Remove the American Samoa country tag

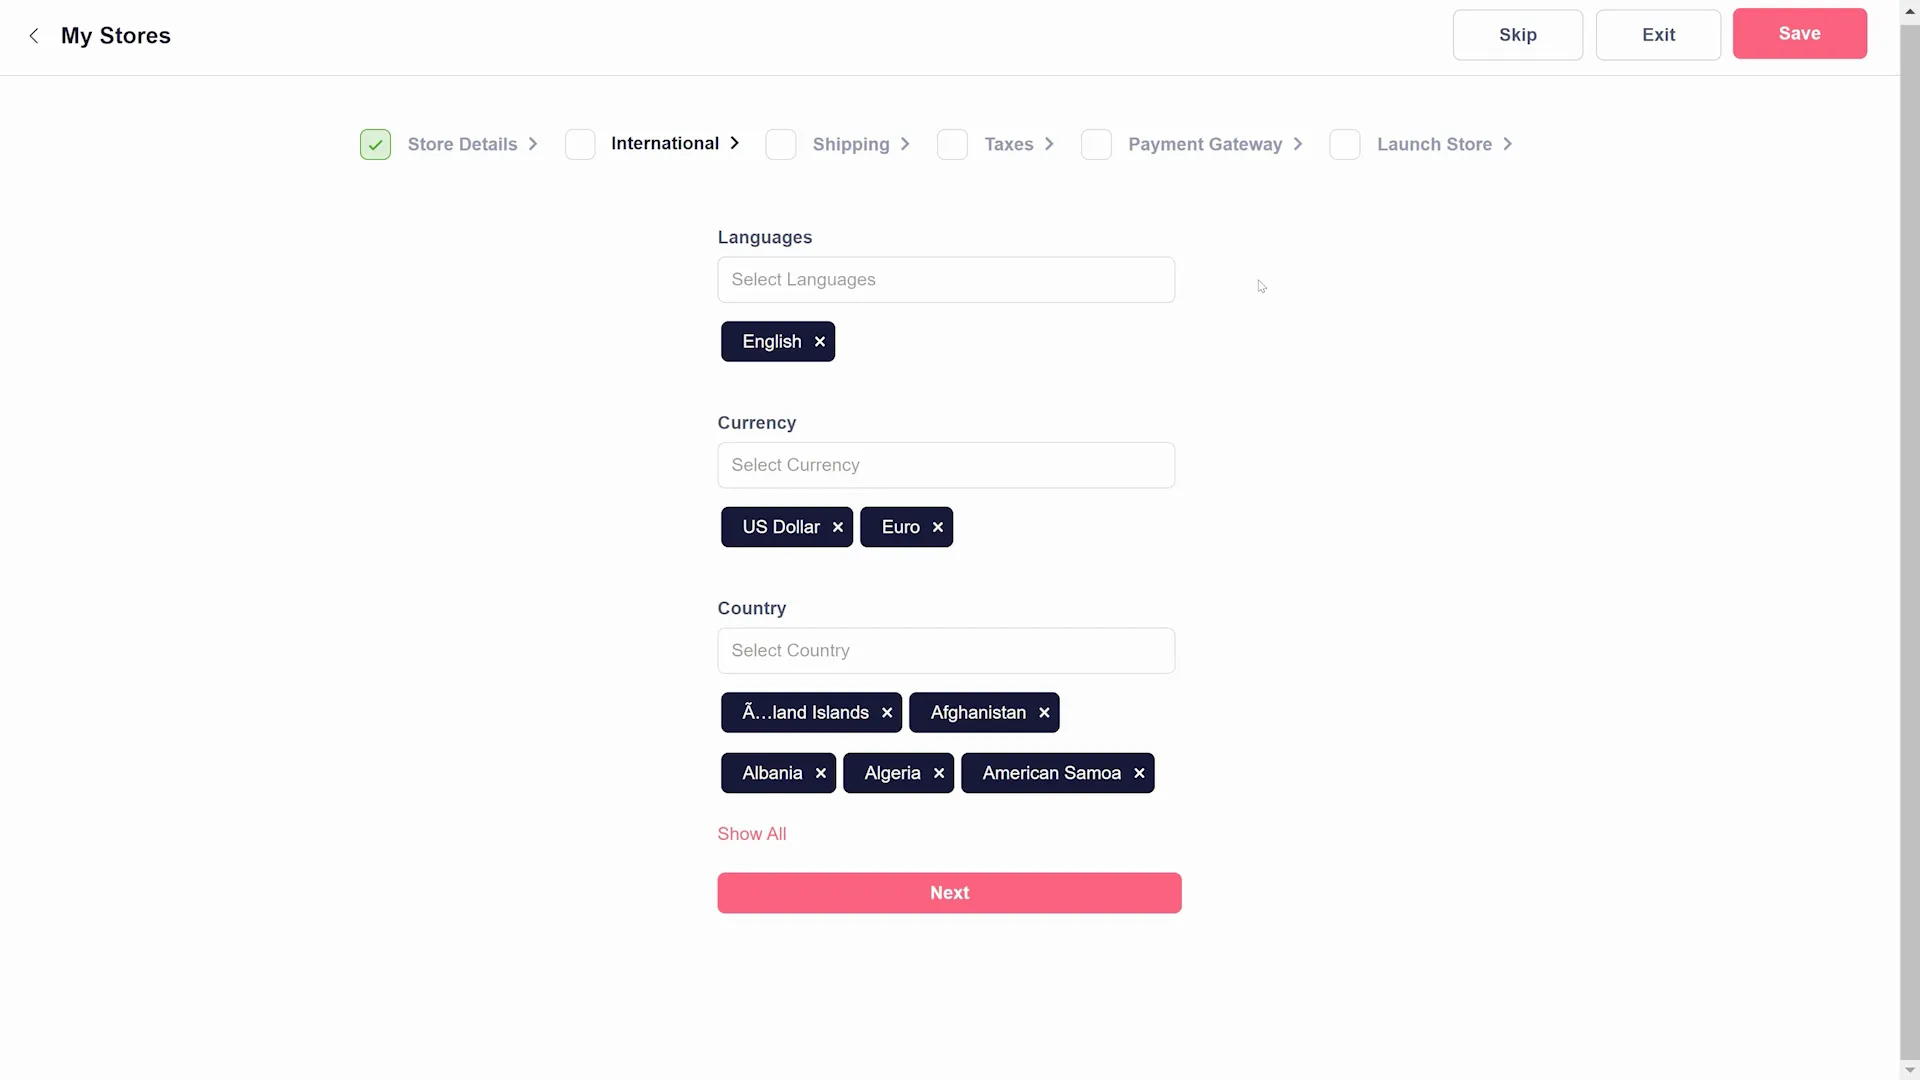1139,773
